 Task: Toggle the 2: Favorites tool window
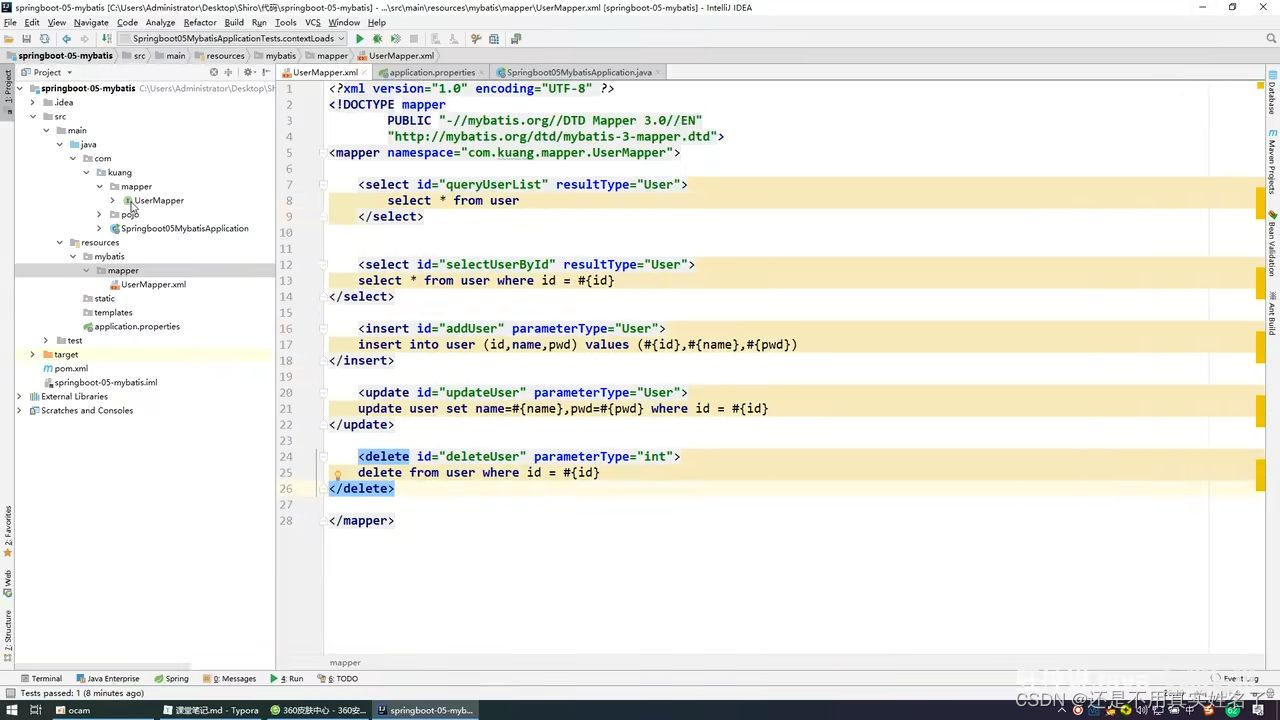(7, 531)
